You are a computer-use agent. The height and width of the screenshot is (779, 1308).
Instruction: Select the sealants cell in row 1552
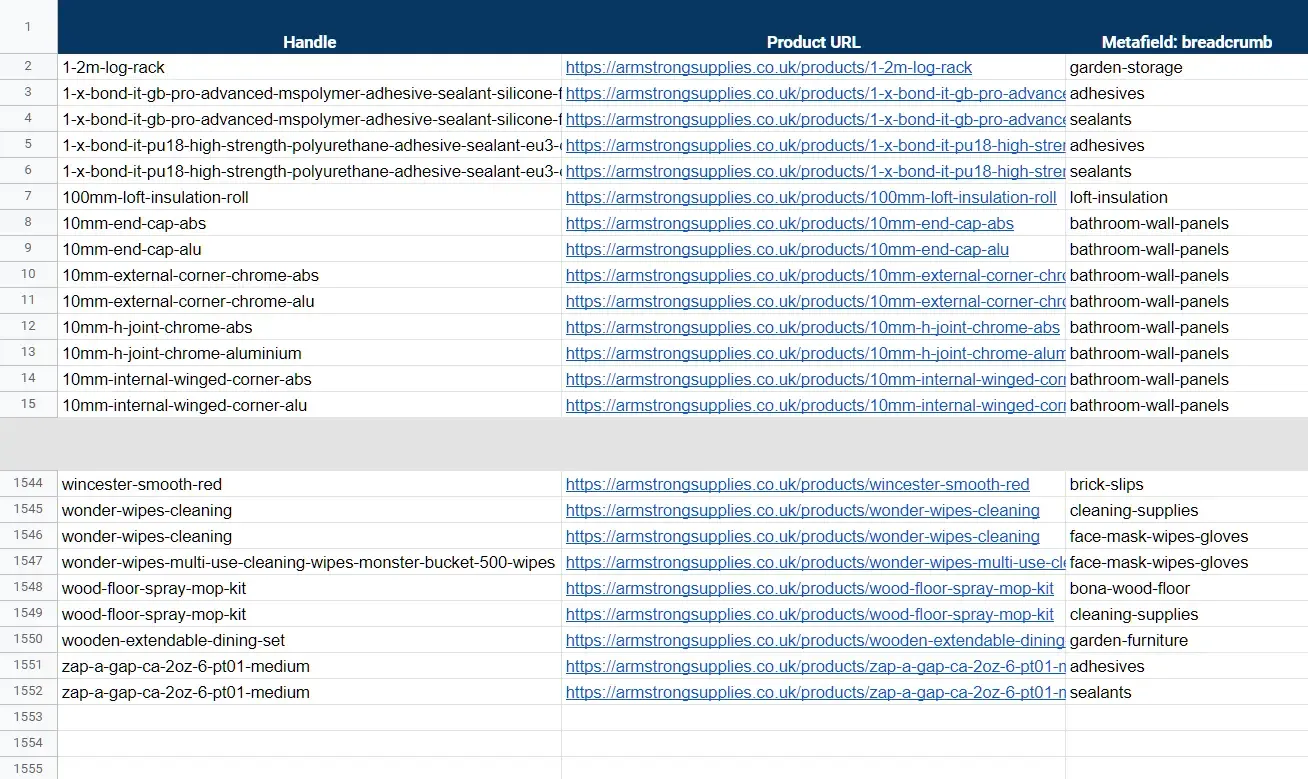coord(1187,692)
